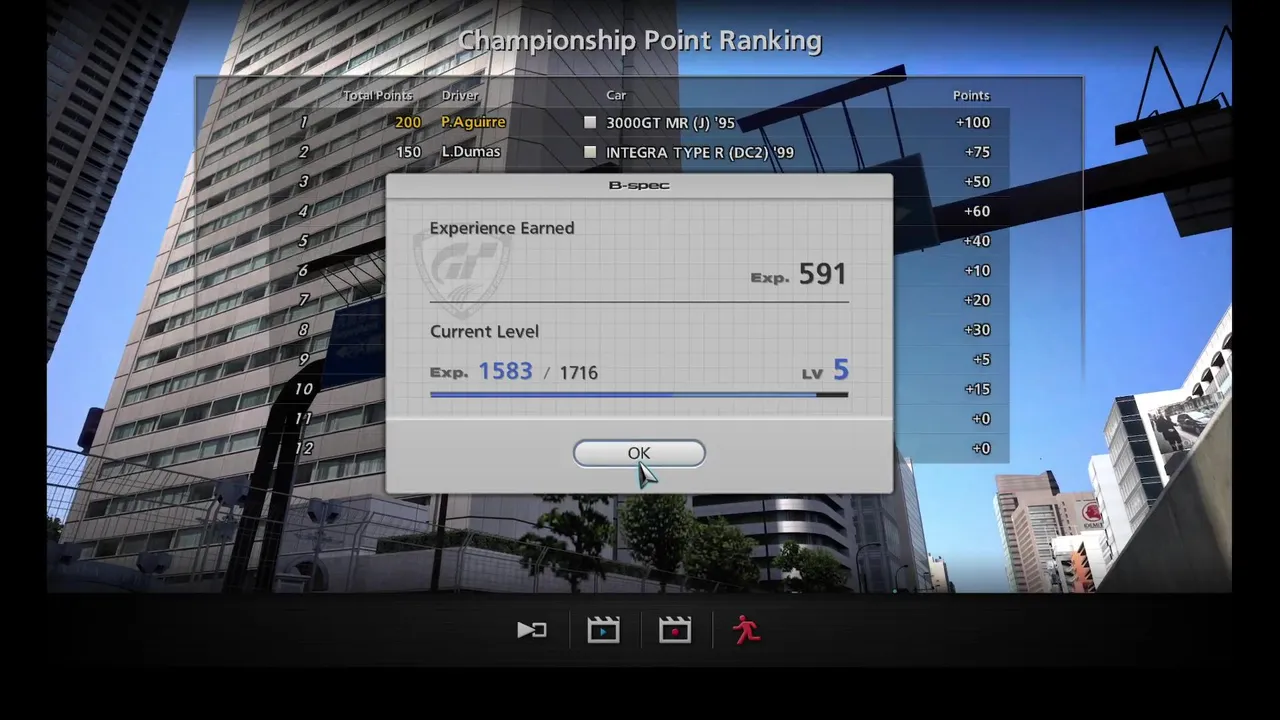
Task: Save replay with the red-dot clapperboard
Action: [x=675, y=629]
